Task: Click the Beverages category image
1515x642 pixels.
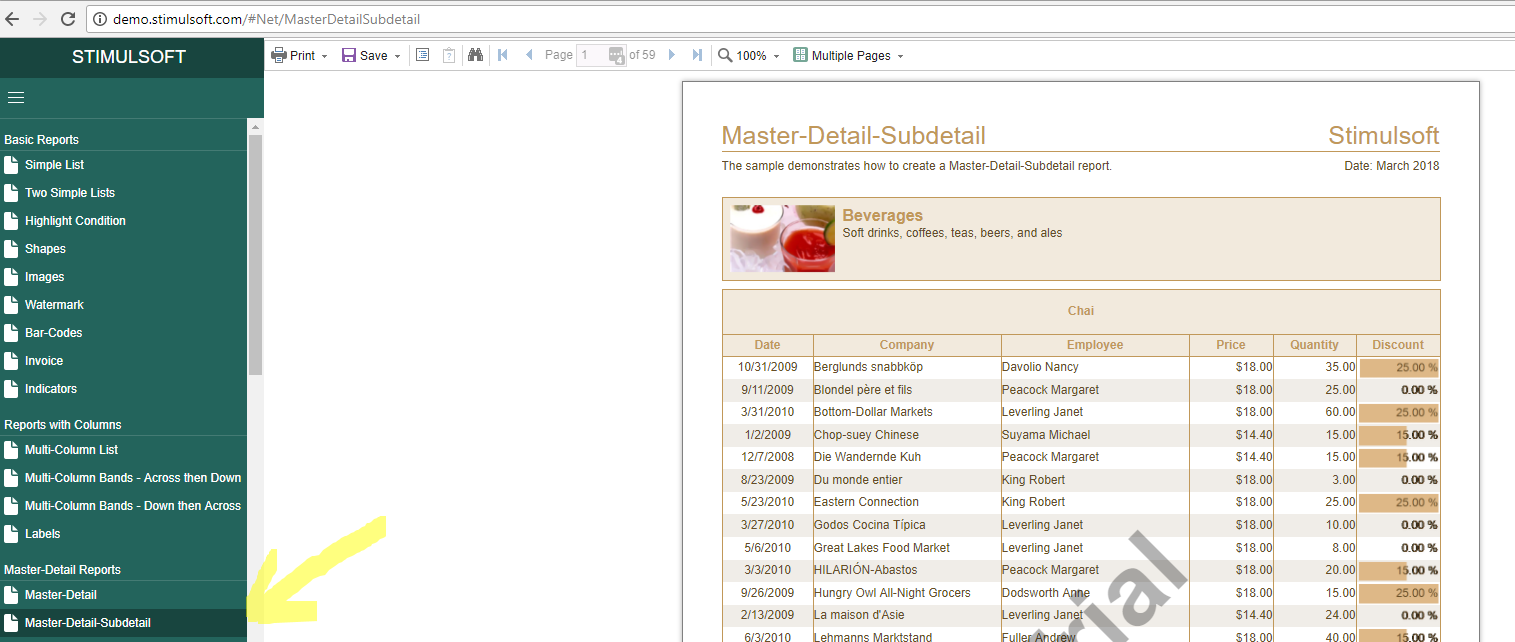Action: click(x=782, y=238)
